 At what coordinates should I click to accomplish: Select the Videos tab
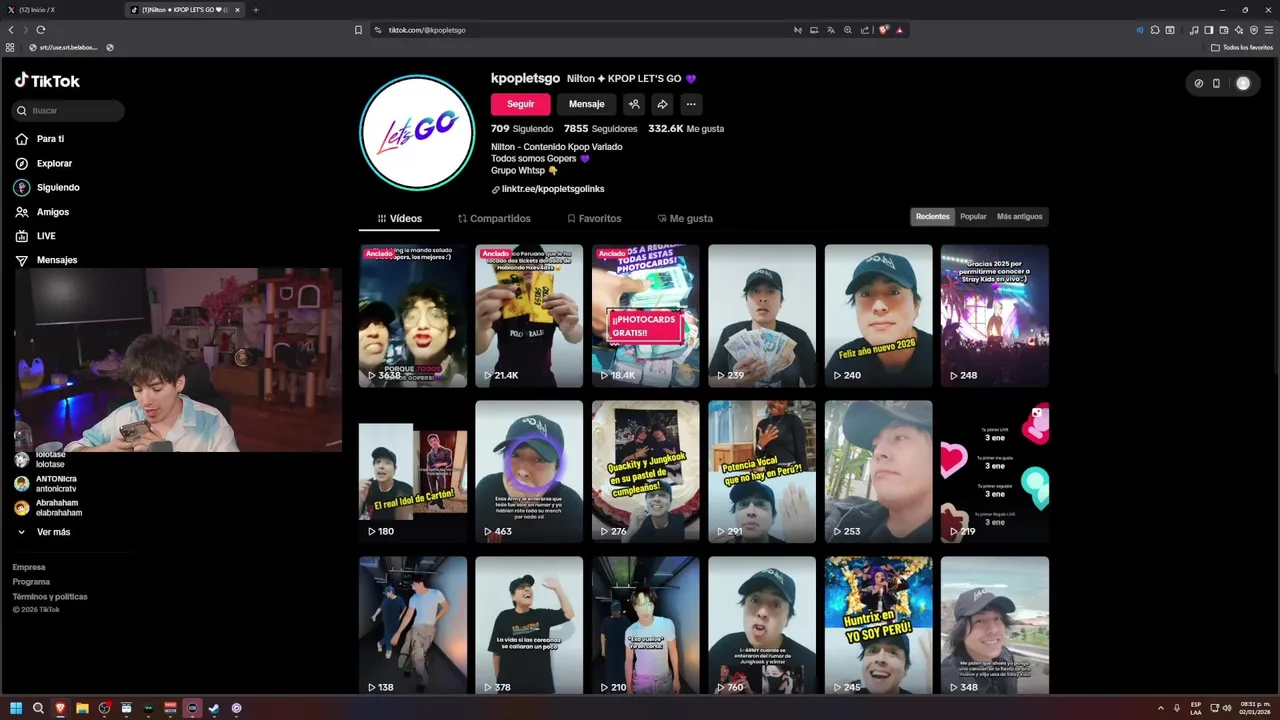pyautogui.click(x=399, y=218)
